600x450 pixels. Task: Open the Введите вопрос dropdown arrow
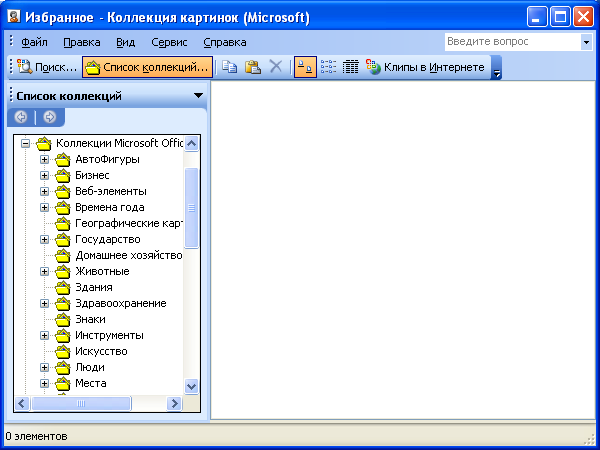pos(586,42)
